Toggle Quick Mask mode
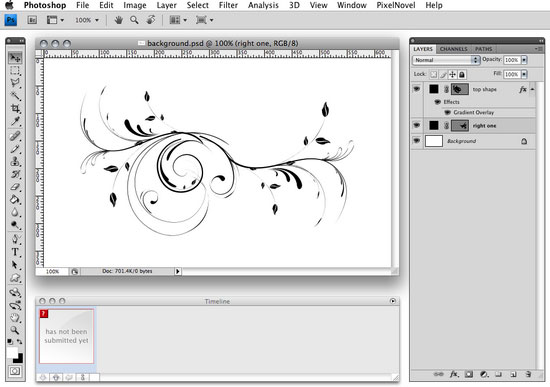Image resolution: width=550 pixels, height=387 pixels. point(15,371)
